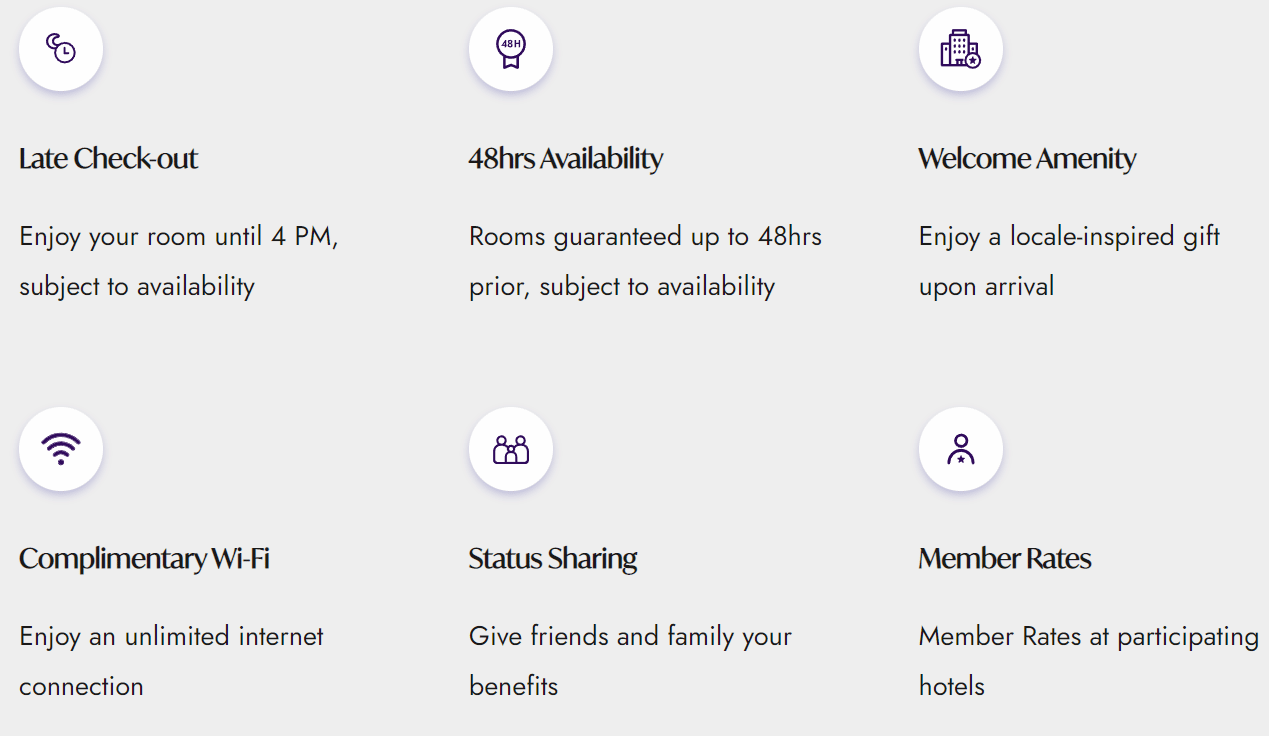Click the Status Sharing heading
Screen dimensions: 1269x736
click(x=553, y=559)
